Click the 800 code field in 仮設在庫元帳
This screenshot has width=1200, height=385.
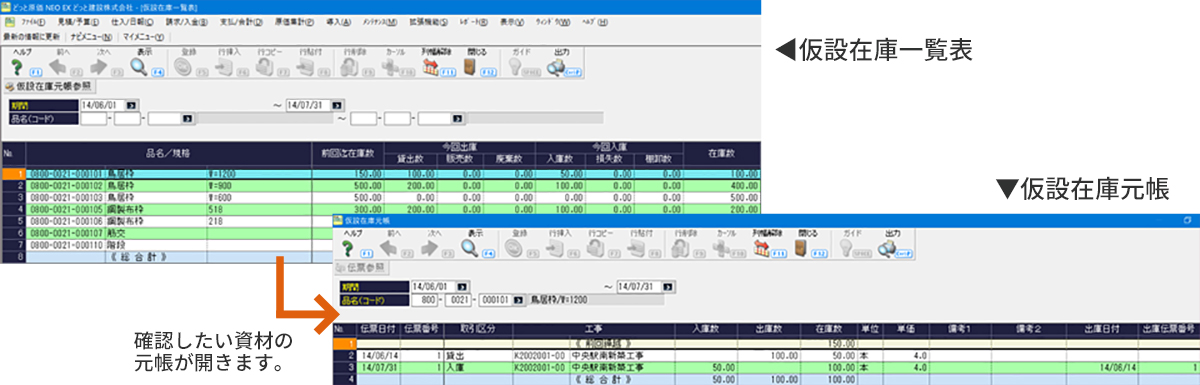click(x=425, y=299)
